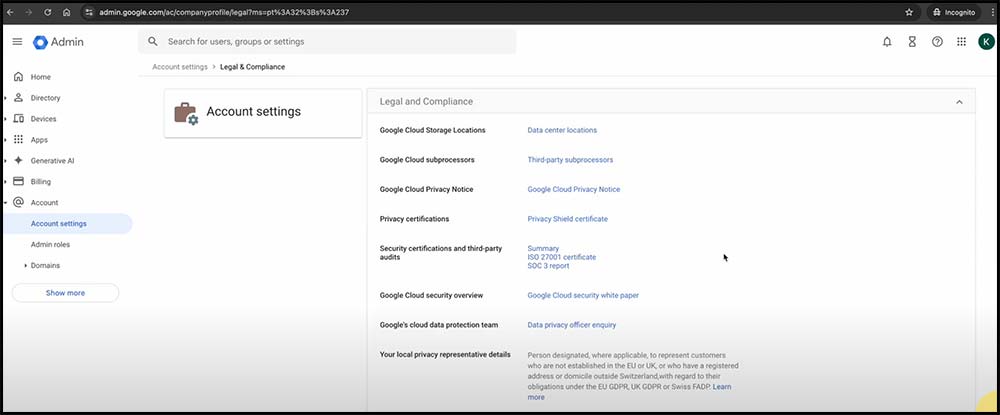
Task: Reload the page
Action: click(48, 12)
